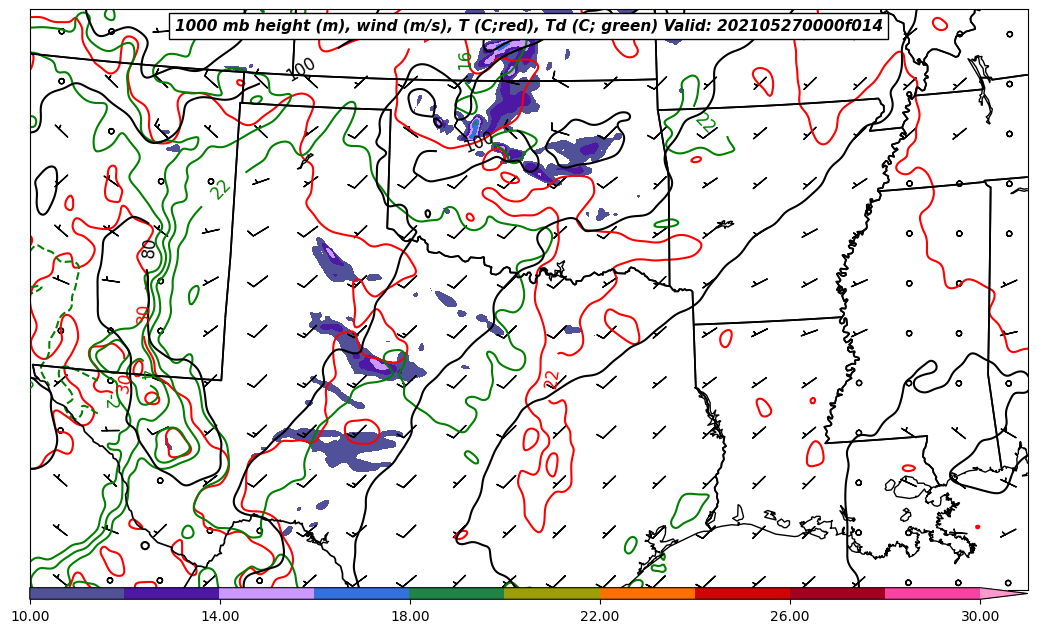Choose the light purple 14–16 colorbar segment

point(267,593)
